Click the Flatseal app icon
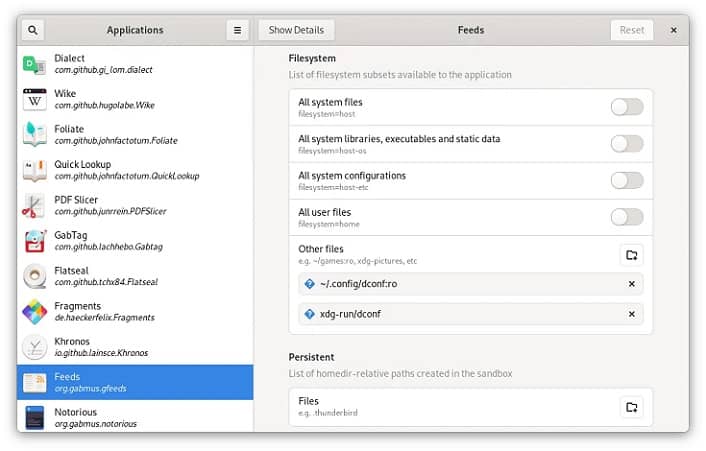706x451 pixels. point(35,276)
